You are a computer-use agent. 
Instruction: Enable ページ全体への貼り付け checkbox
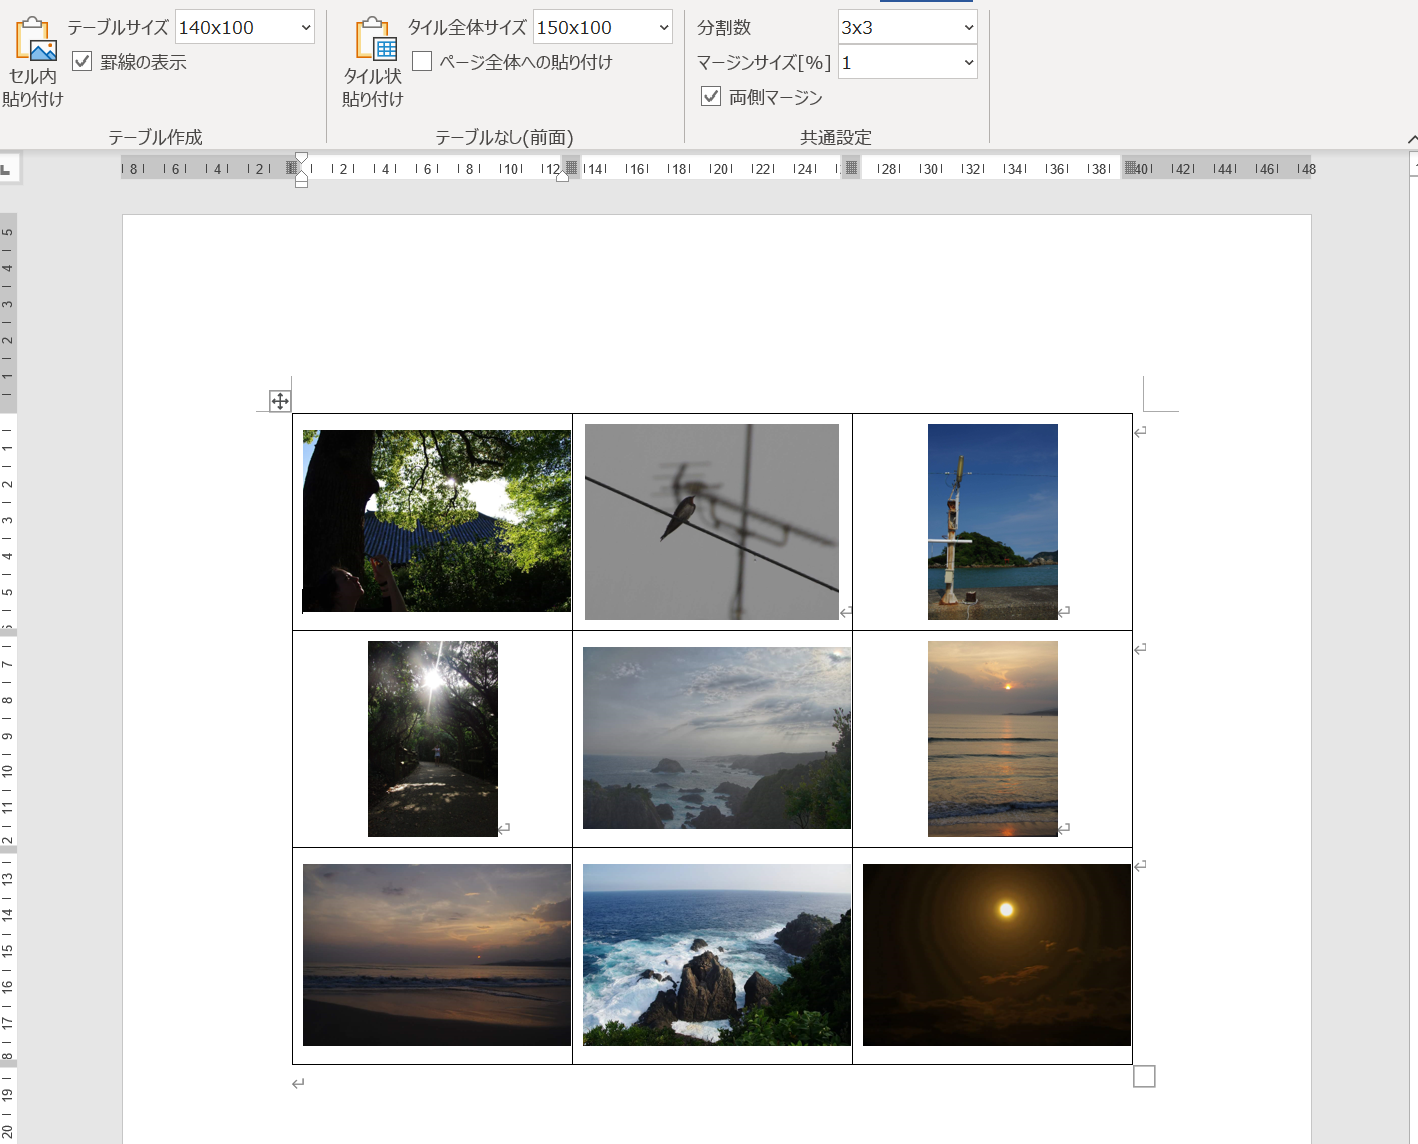(x=422, y=62)
